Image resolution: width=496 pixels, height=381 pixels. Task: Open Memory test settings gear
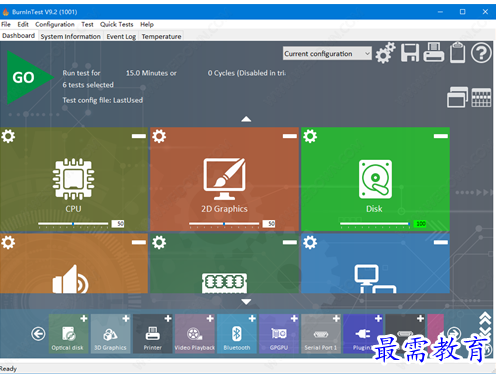point(159,242)
